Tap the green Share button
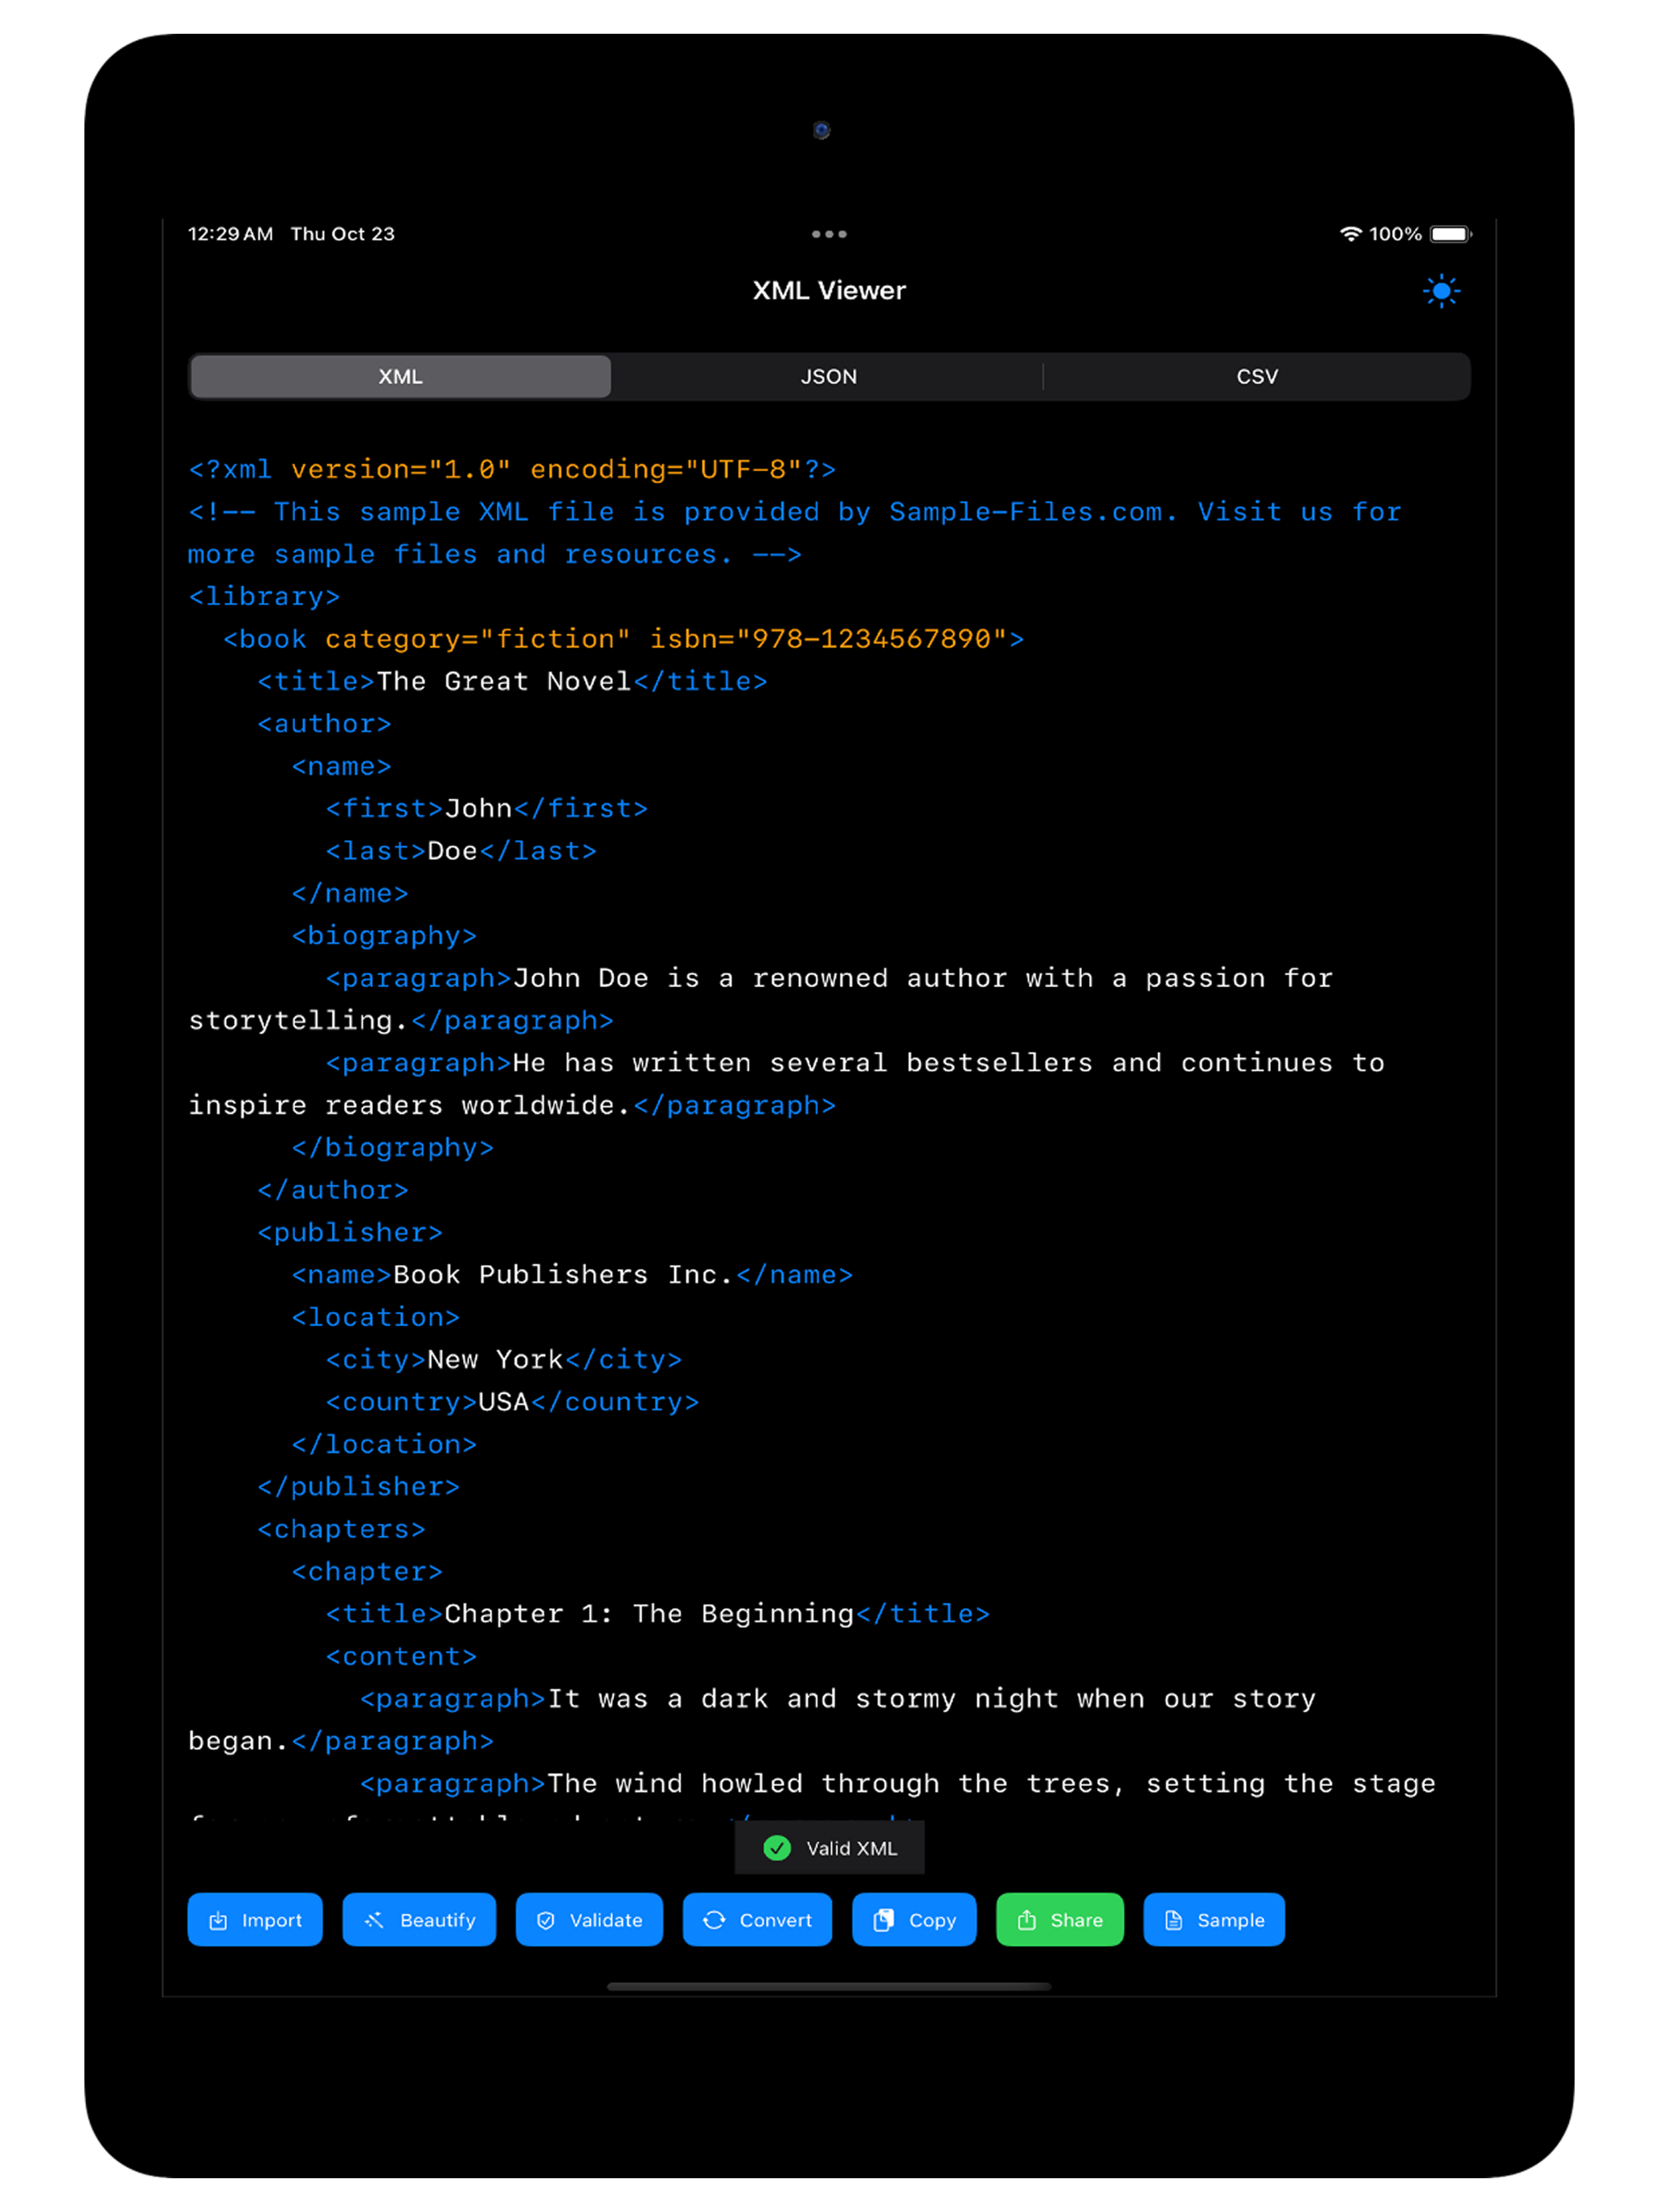The width and height of the screenshot is (1659, 2212). coord(1060,1920)
